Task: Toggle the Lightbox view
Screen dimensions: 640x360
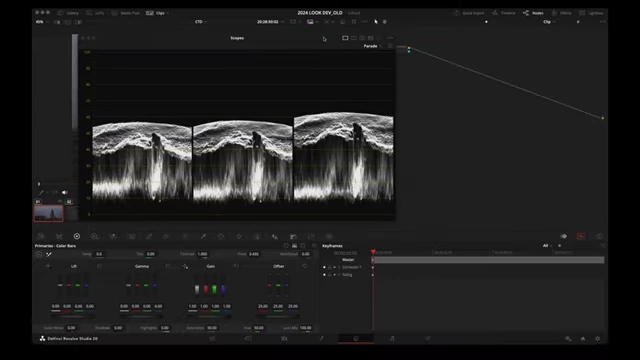Action: pos(591,13)
